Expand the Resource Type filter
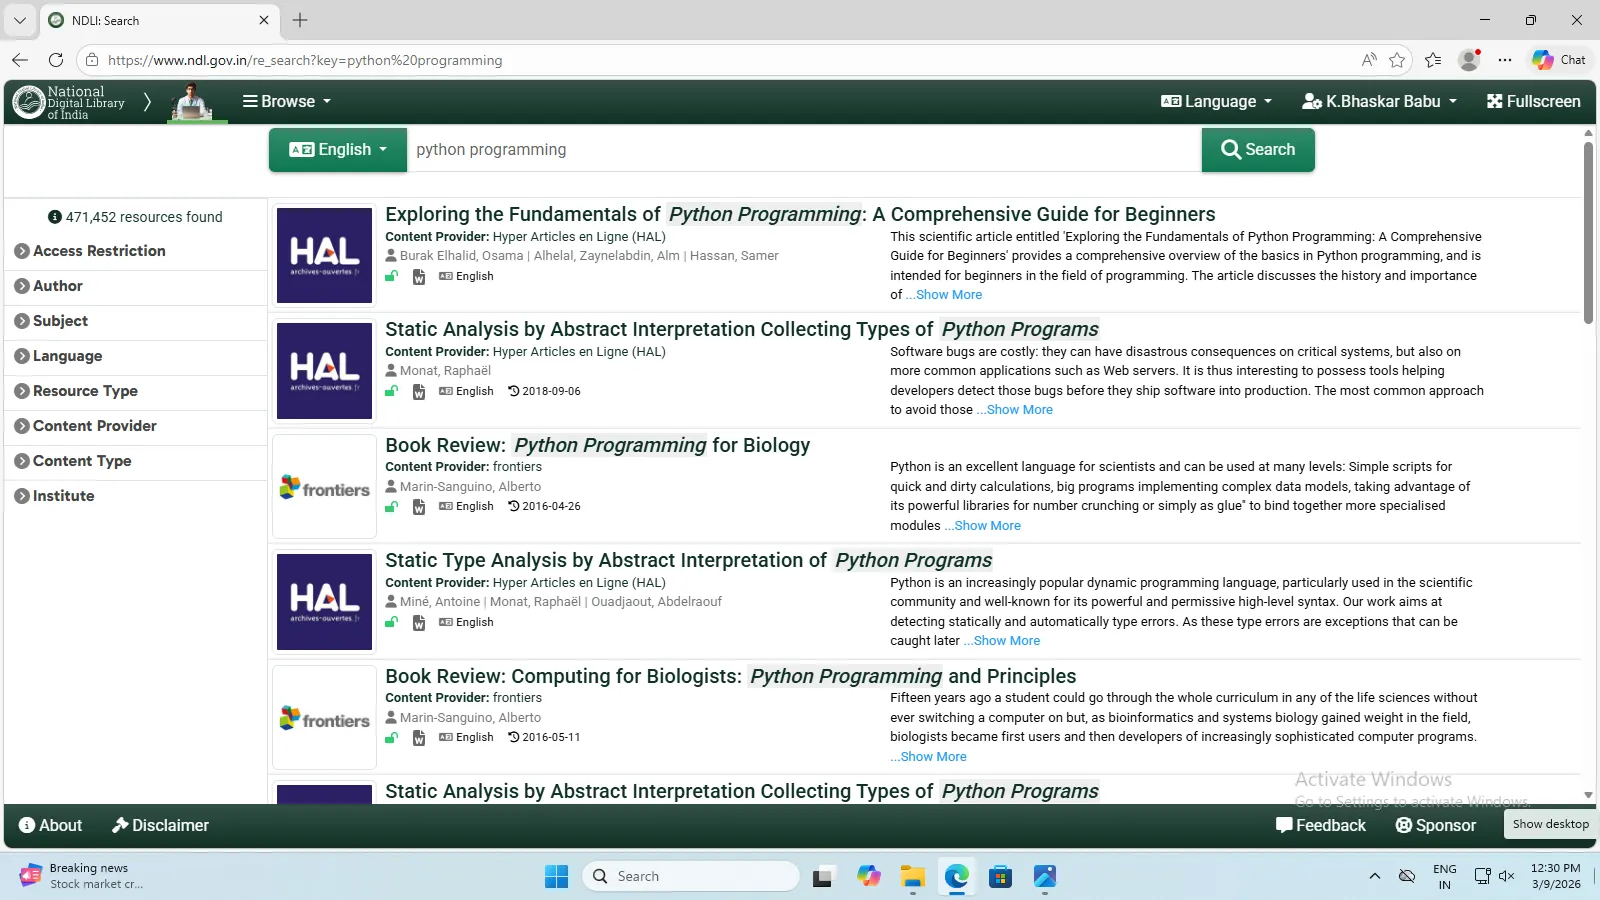 point(85,391)
